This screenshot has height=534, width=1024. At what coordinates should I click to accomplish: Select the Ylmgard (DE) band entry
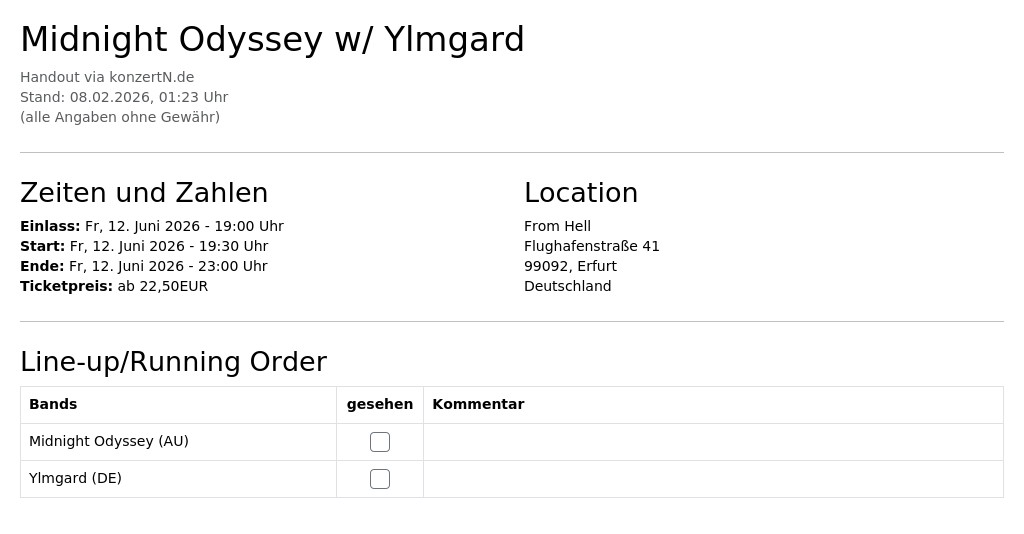[75, 479]
